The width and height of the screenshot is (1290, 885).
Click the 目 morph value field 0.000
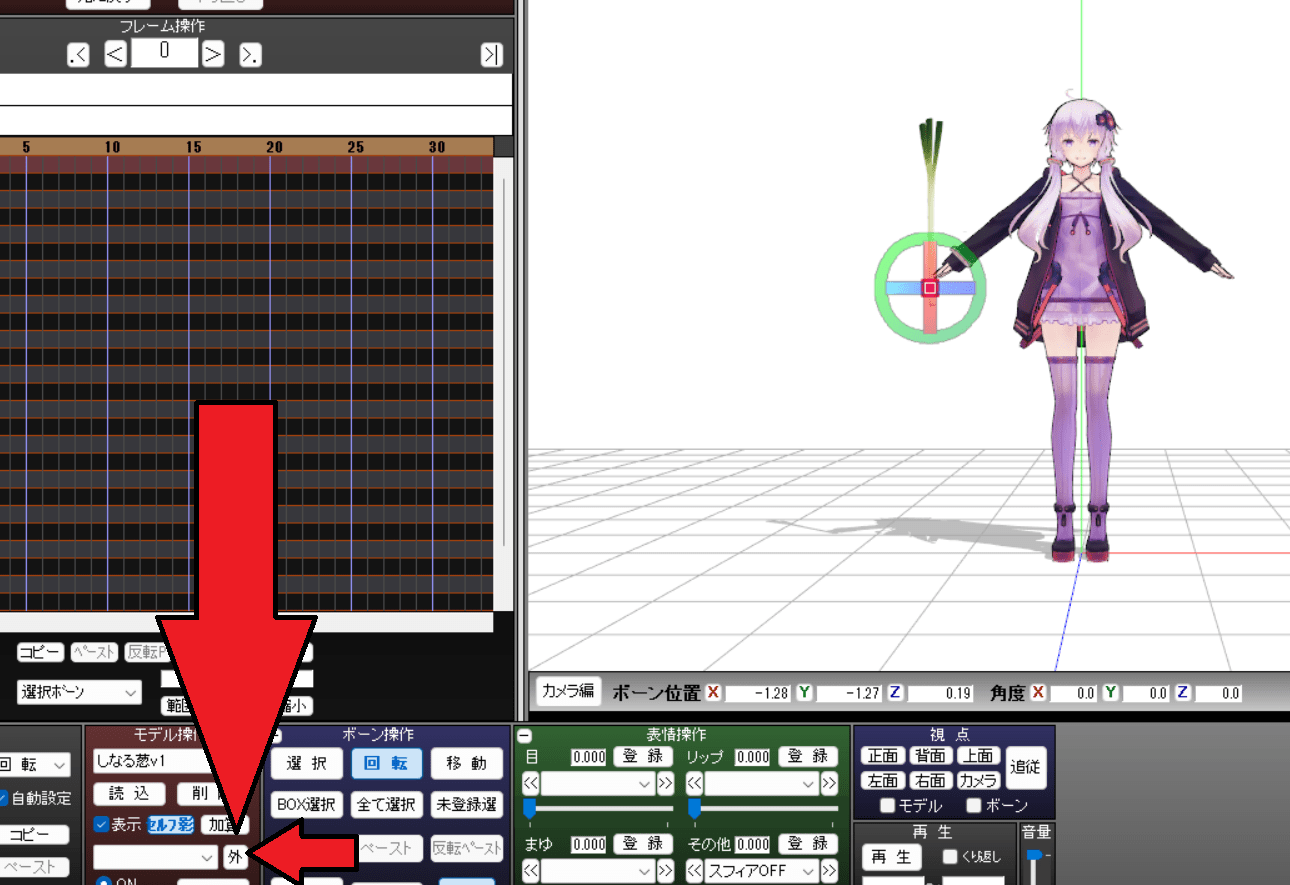pos(588,757)
